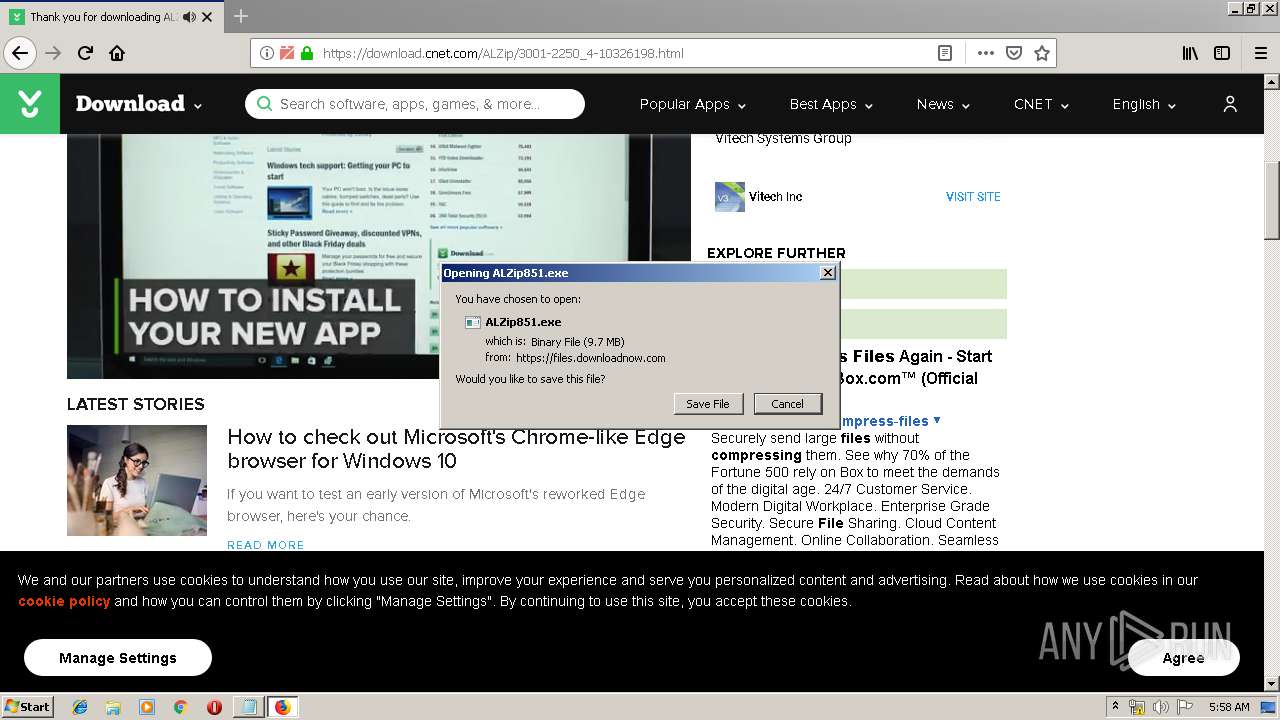Click system clock showing 5:58 AM
The image size is (1280, 720).
tap(1229, 707)
